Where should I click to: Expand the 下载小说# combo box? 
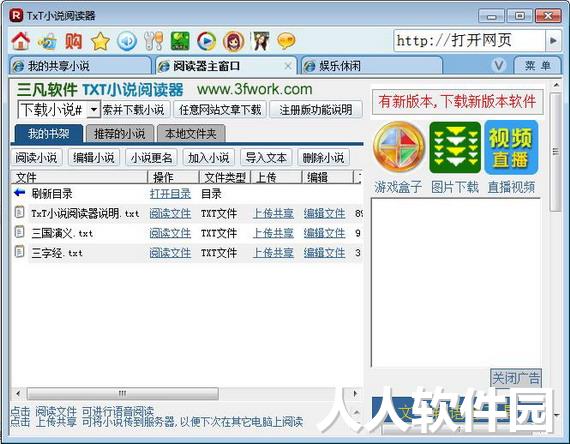point(94,109)
